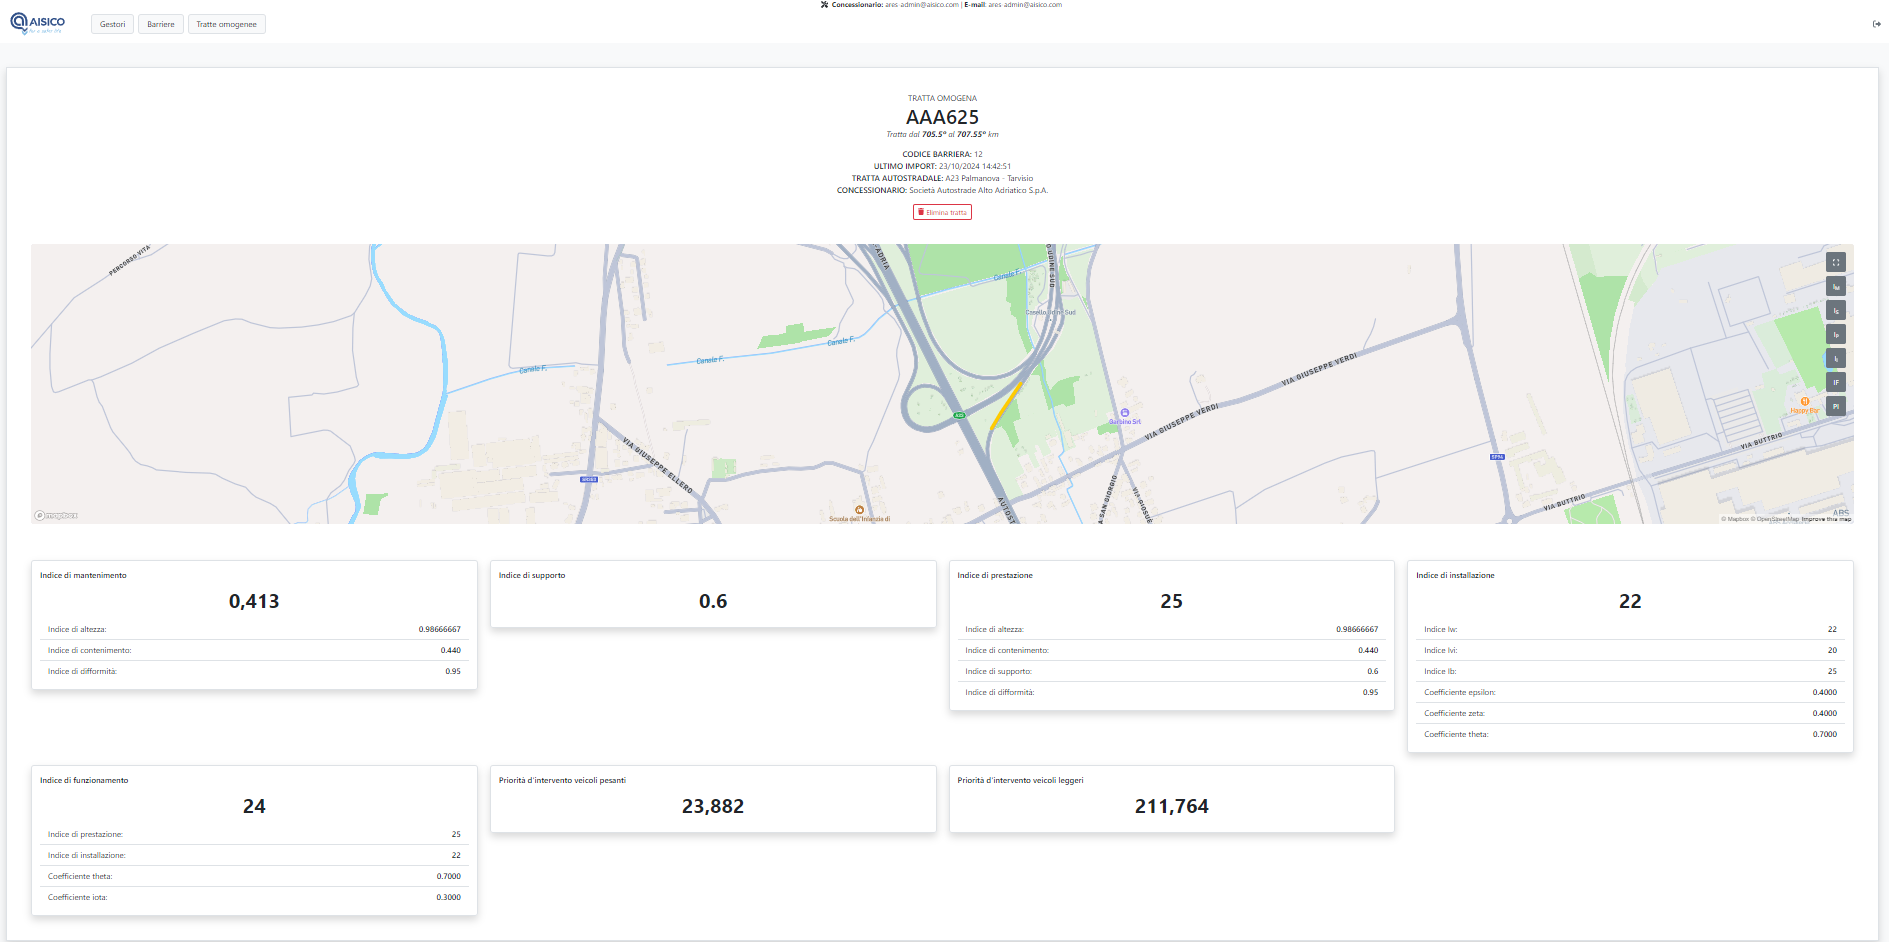1889x942 pixels.
Task: Click the Happy Bar map marker
Action: pyautogui.click(x=1805, y=402)
